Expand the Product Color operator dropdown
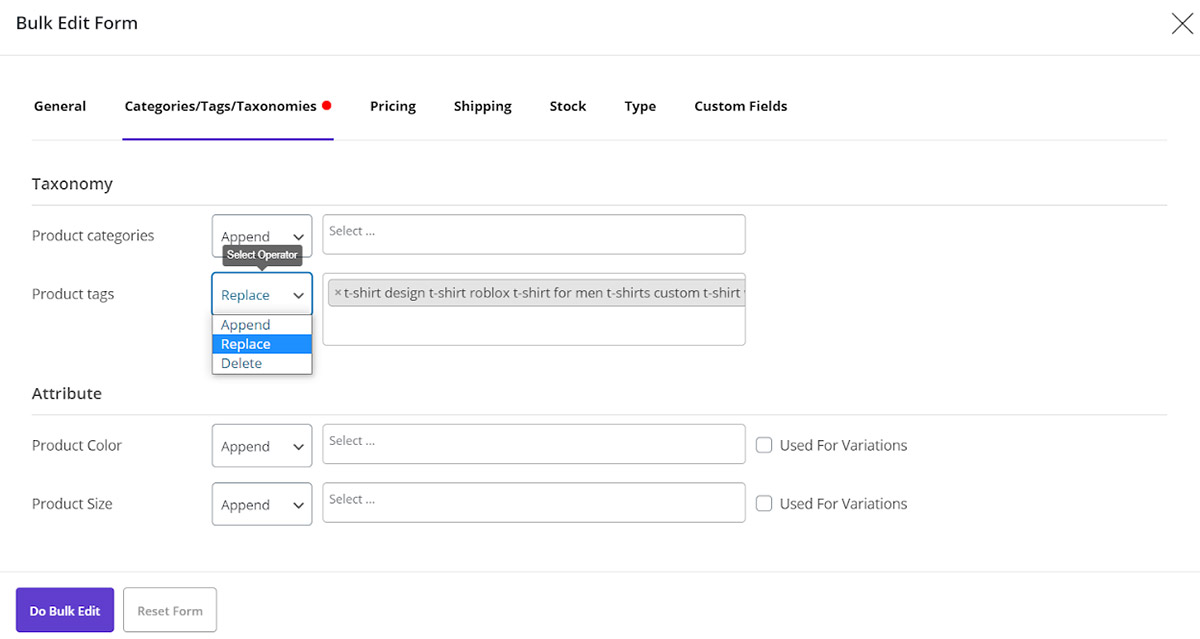Image resolution: width=1200 pixels, height=639 pixels. point(262,446)
